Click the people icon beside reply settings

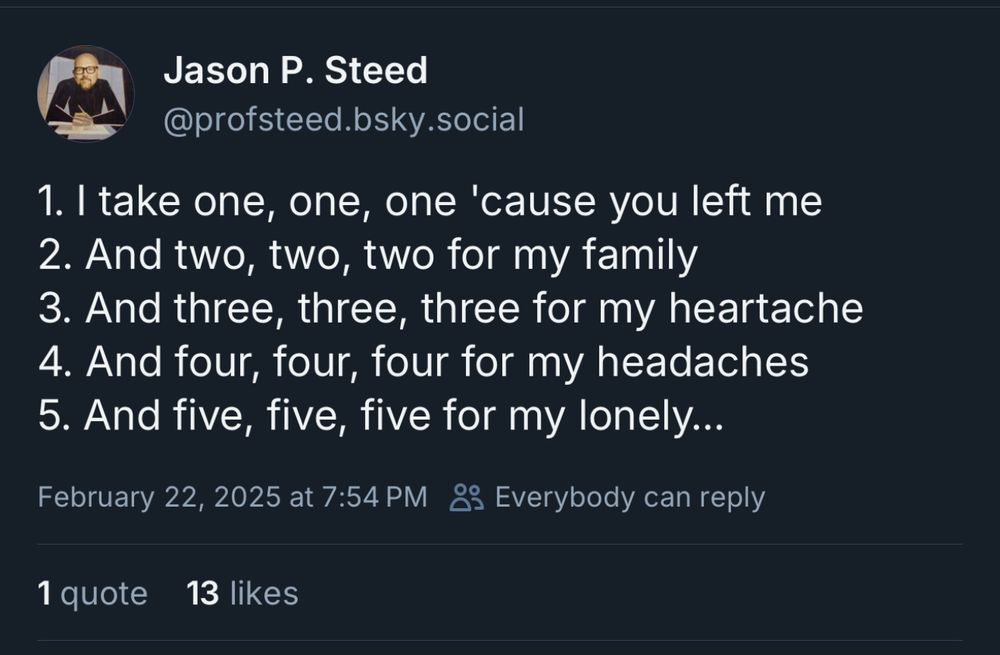tap(466, 497)
